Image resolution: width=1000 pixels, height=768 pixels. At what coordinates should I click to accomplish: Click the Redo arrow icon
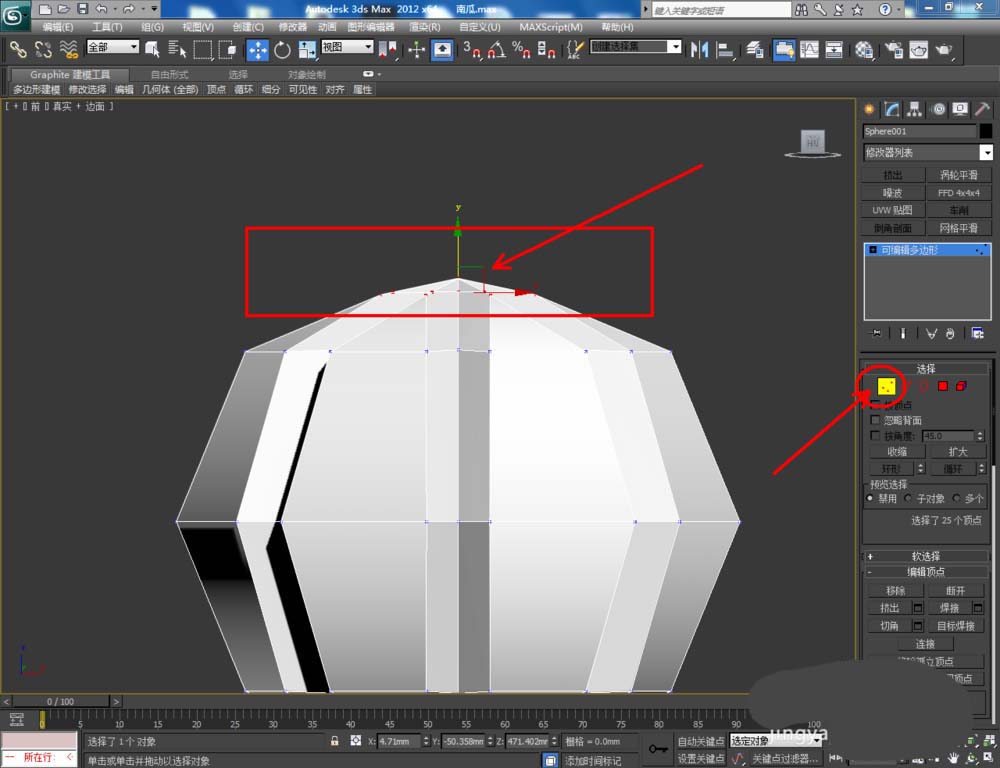click(129, 9)
